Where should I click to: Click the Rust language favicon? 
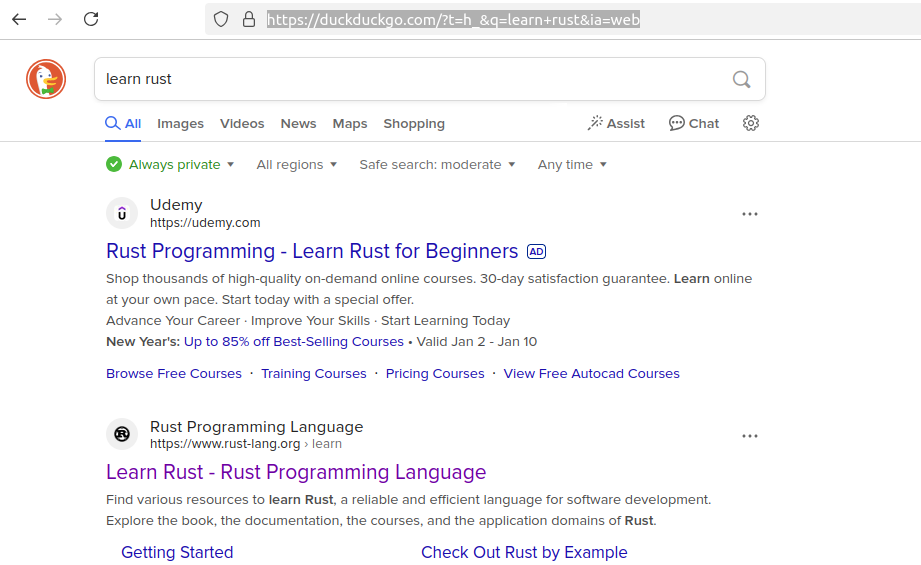pyautogui.click(x=122, y=434)
